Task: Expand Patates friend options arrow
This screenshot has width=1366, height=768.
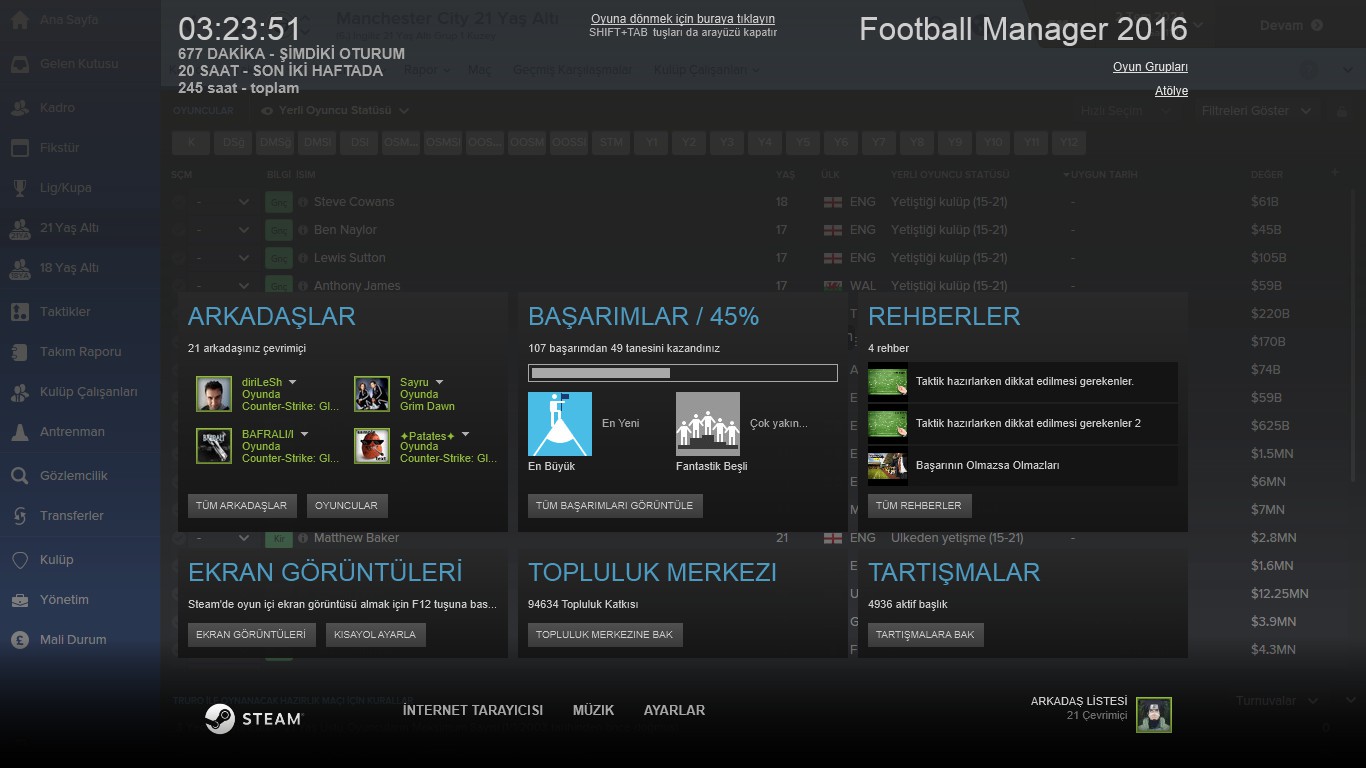Action: click(x=465, y=435)
